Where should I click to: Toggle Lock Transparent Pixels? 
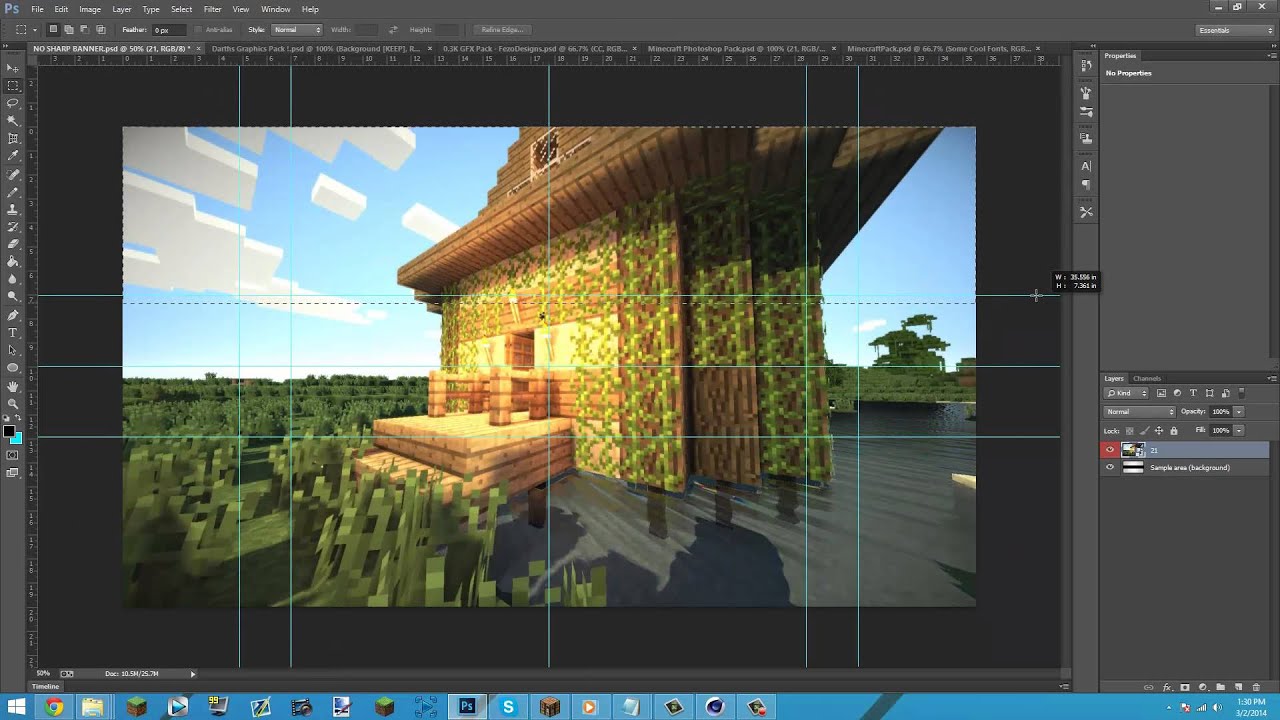(x=1130, y=430)
